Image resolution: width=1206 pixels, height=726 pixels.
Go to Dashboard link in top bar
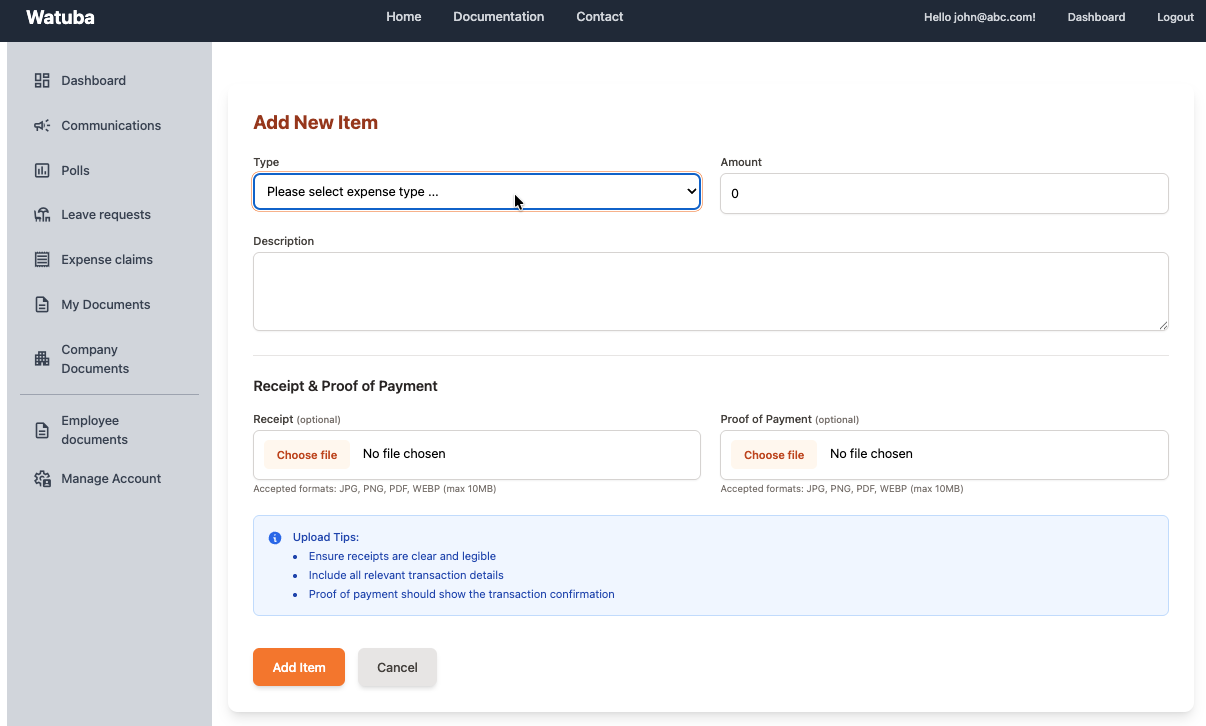1096,17
